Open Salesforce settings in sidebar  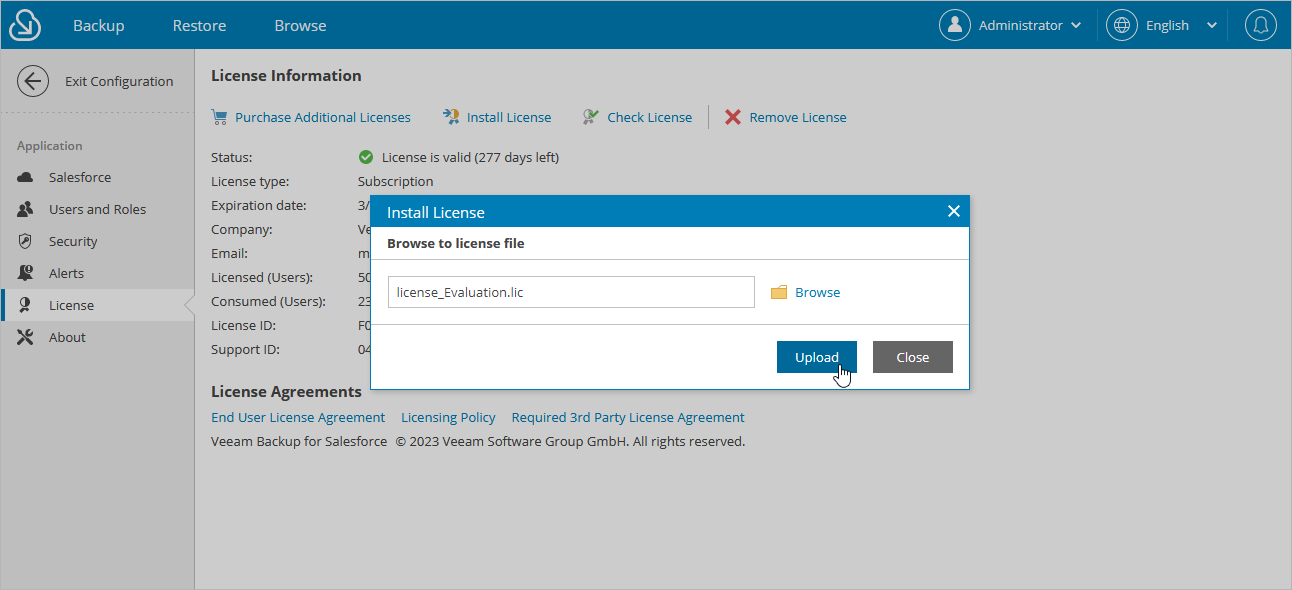(x=80, y=177)
